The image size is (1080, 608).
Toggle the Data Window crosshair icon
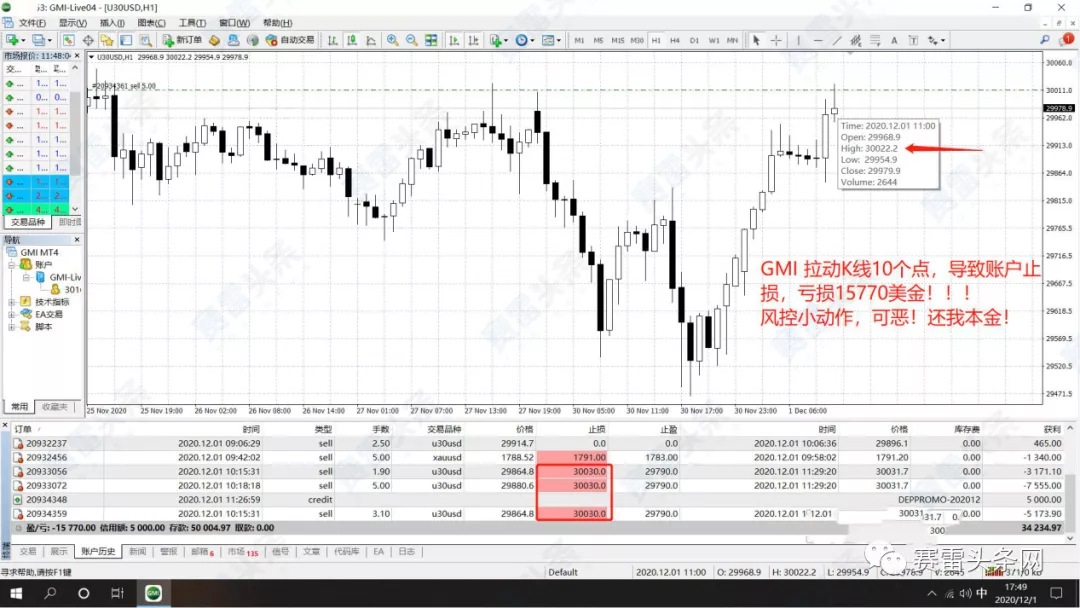tap(88, 41)
